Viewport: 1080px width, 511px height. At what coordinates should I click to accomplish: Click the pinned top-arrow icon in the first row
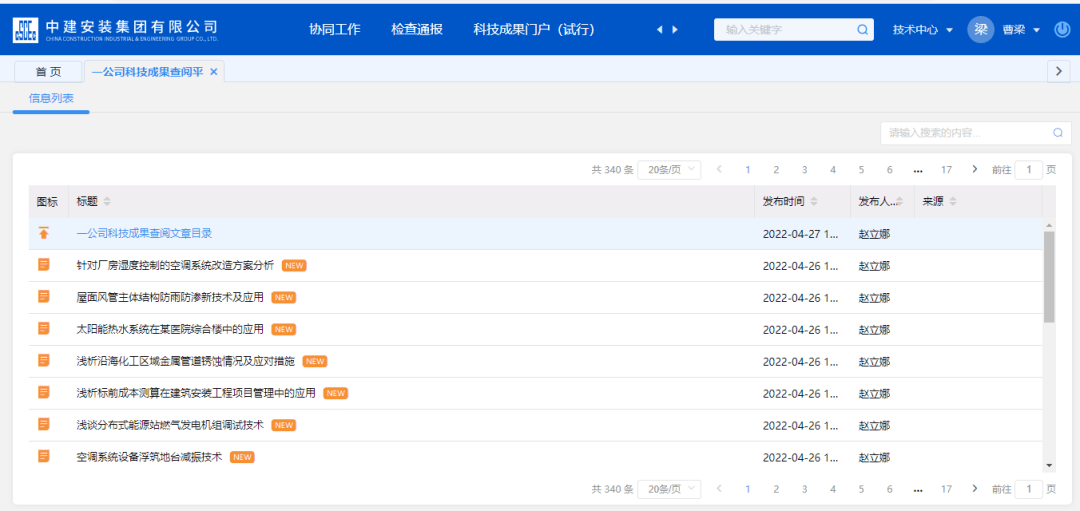point(43,233)
